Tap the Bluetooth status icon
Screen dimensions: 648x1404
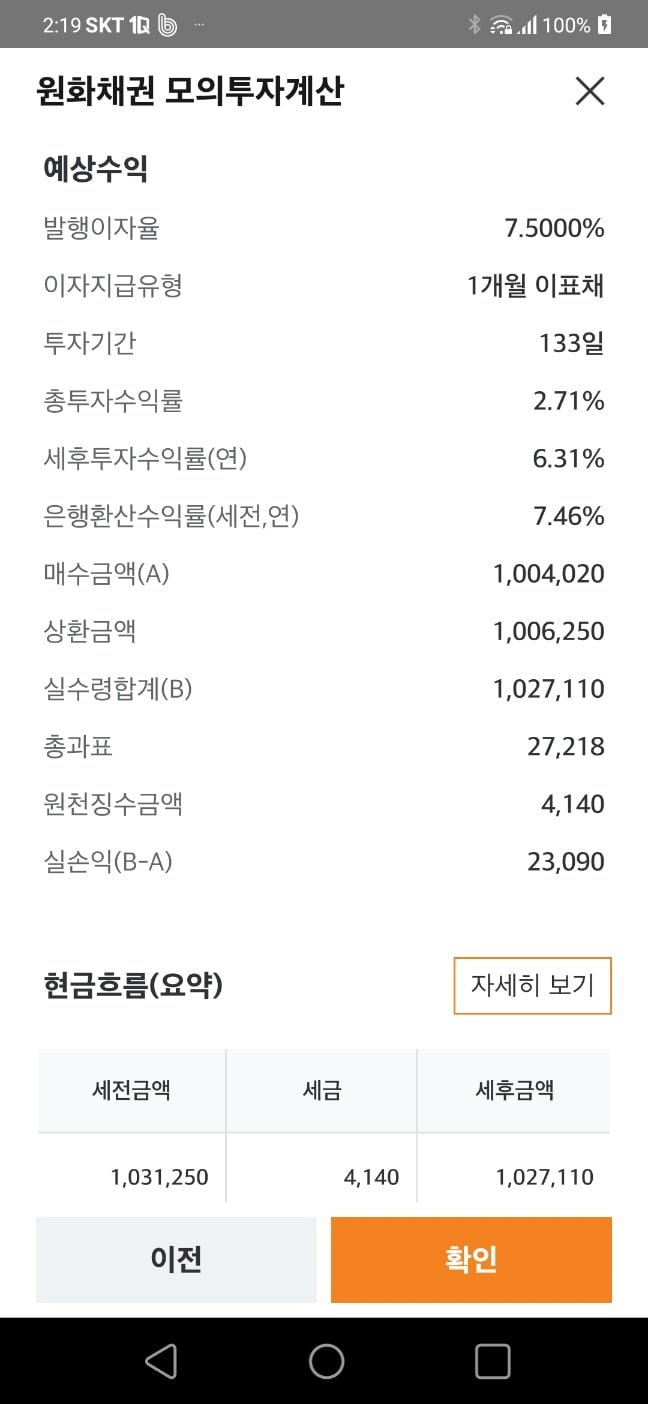(x=474, y=25)
